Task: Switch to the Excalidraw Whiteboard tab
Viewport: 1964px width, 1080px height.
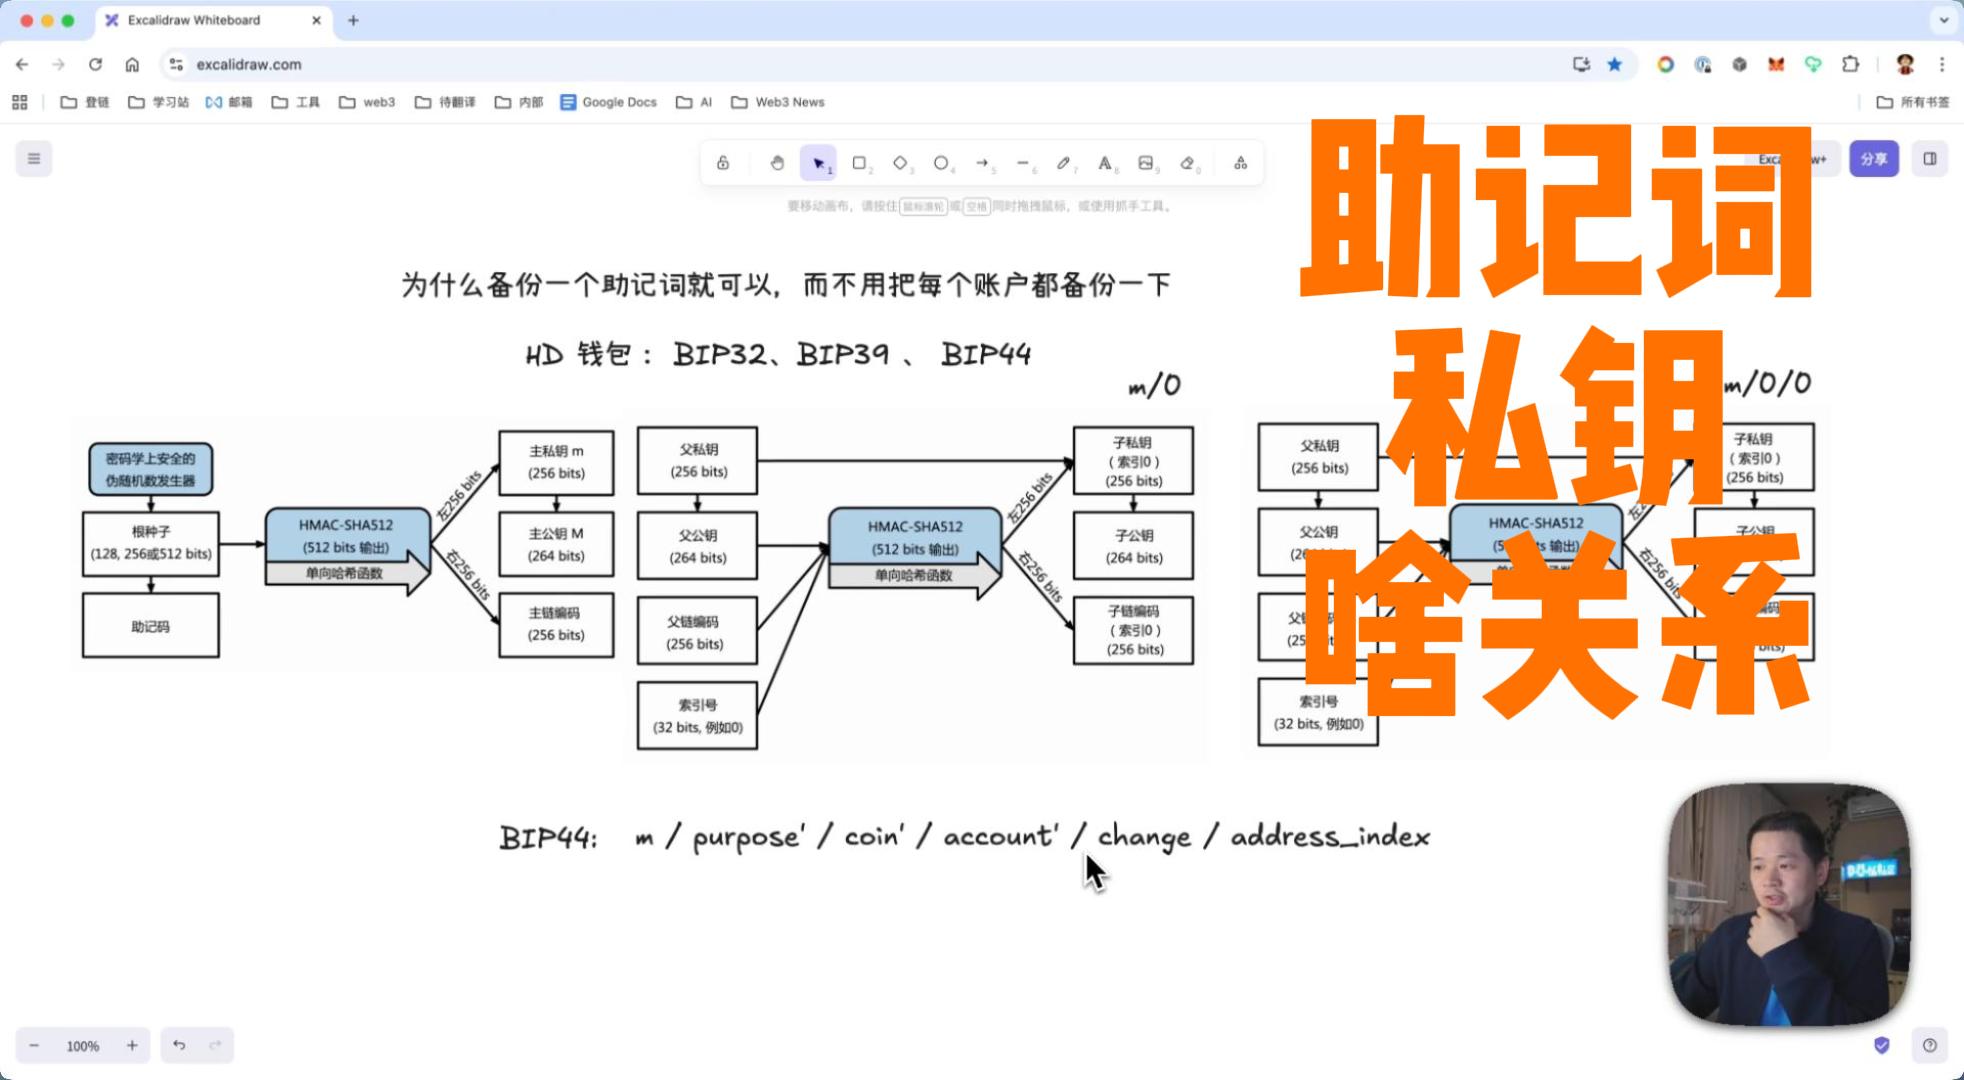Action: tap(194, 20)
